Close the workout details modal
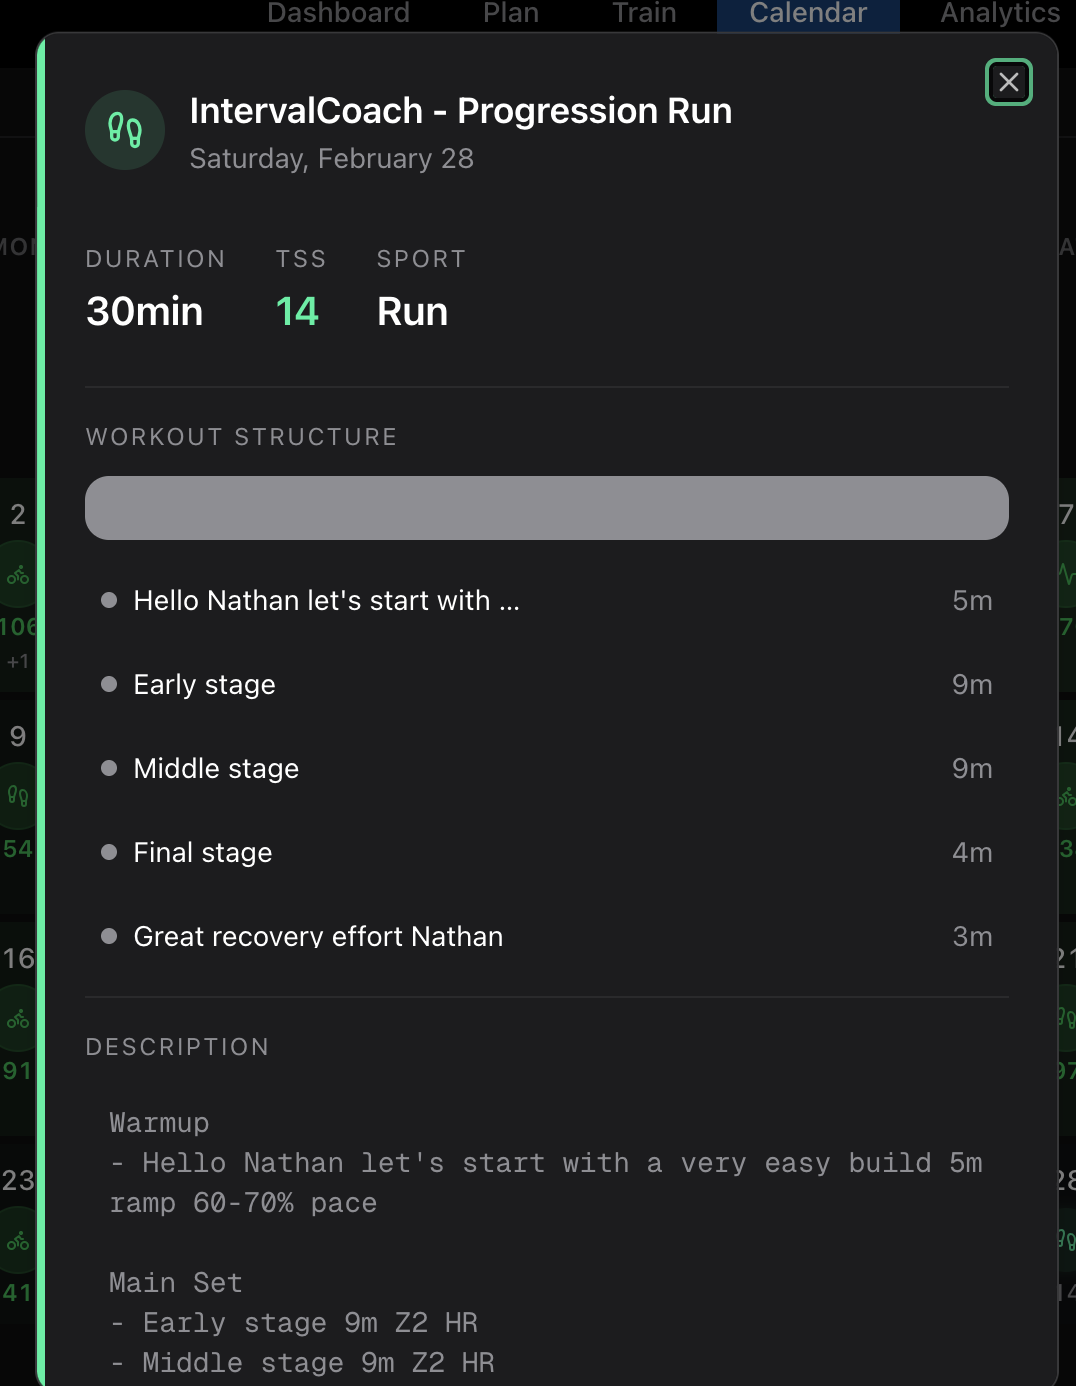 pyautogui.click(x=1008, y=82)
